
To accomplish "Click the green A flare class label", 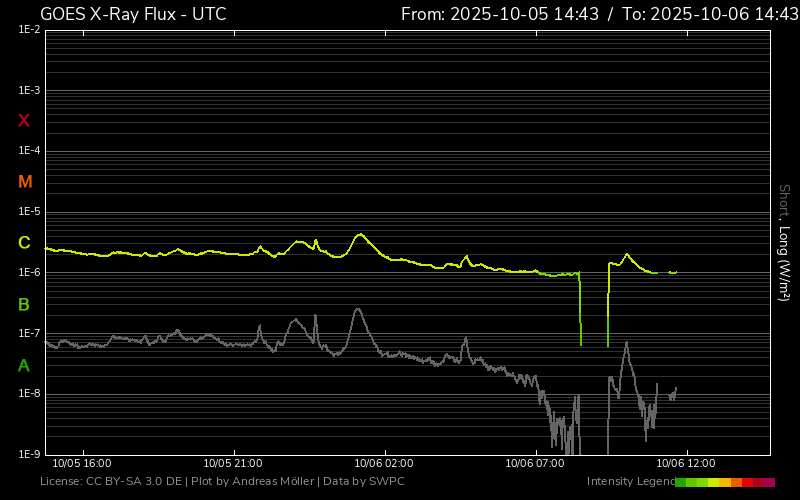I will [x=24, y=365].
